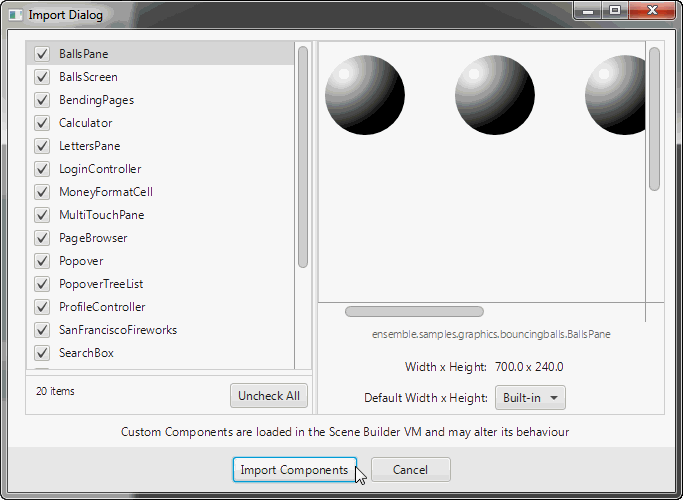The height and width of the screenshot is (500, 683).
Task: Click the Import Dialog title bar icon
Action: click(x=16, y=15)
